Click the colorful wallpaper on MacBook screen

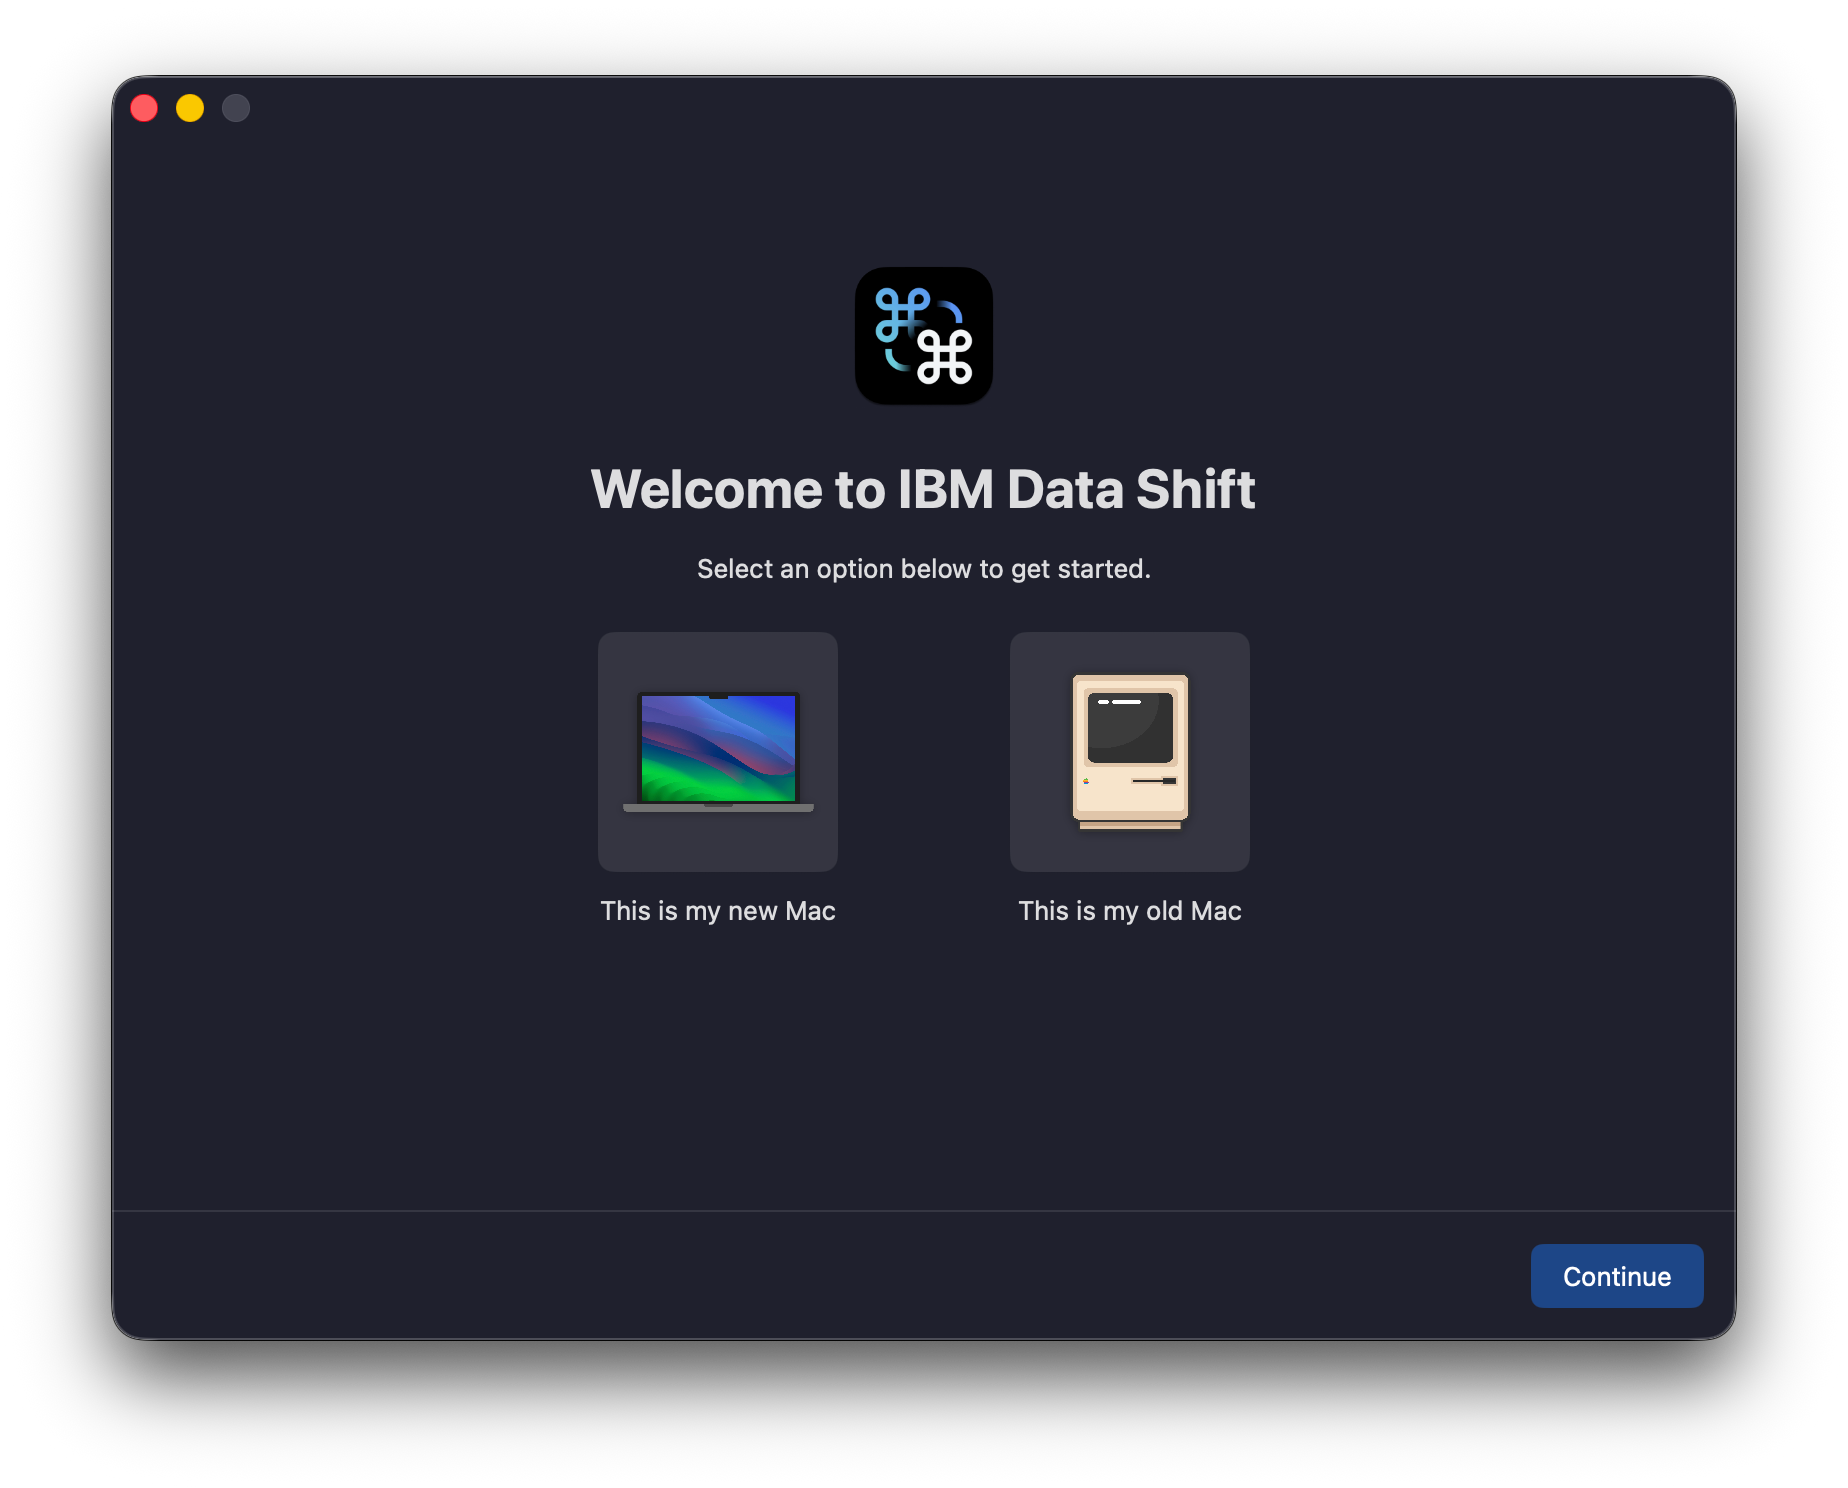tap(718, 748)
